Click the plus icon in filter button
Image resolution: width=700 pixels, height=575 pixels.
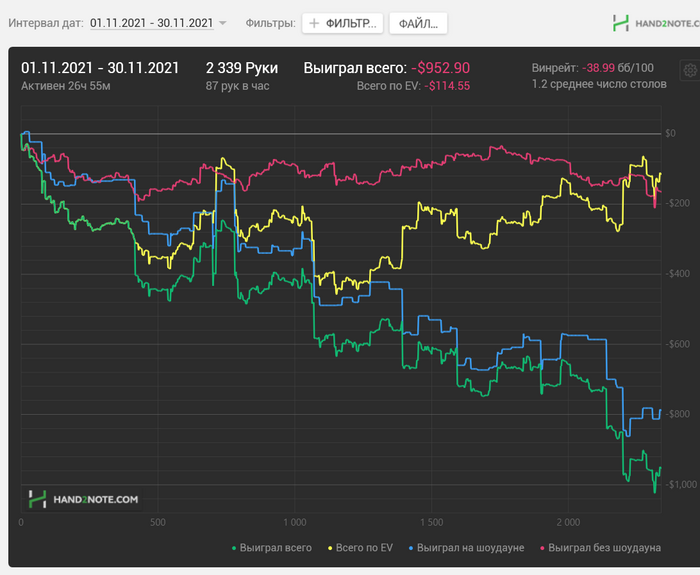tap(314, 23)
